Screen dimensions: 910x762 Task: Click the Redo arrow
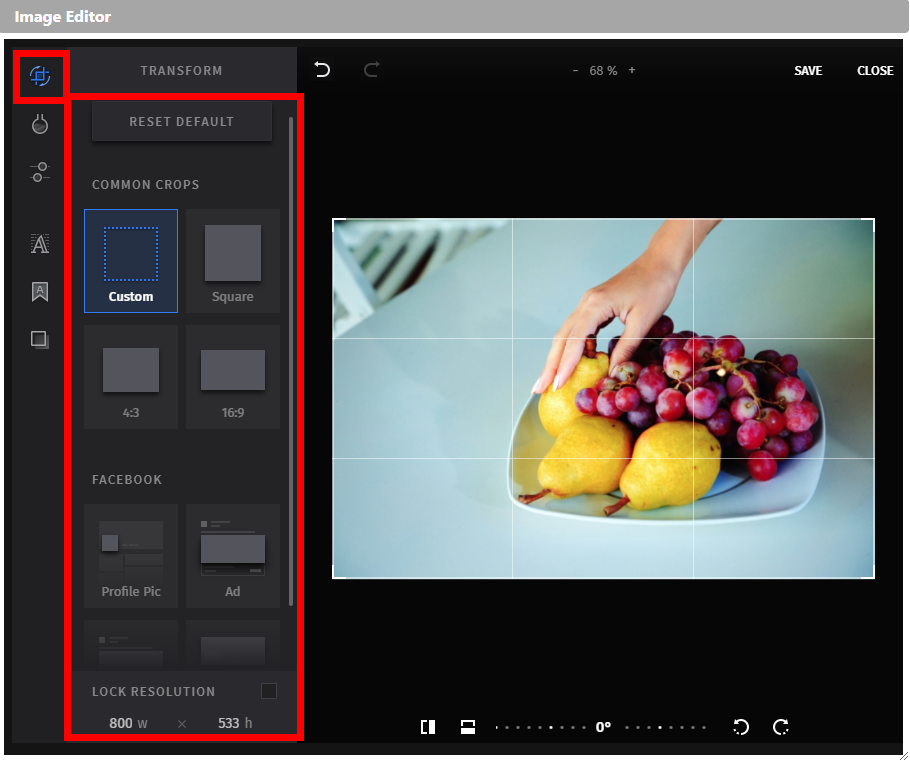371,70
